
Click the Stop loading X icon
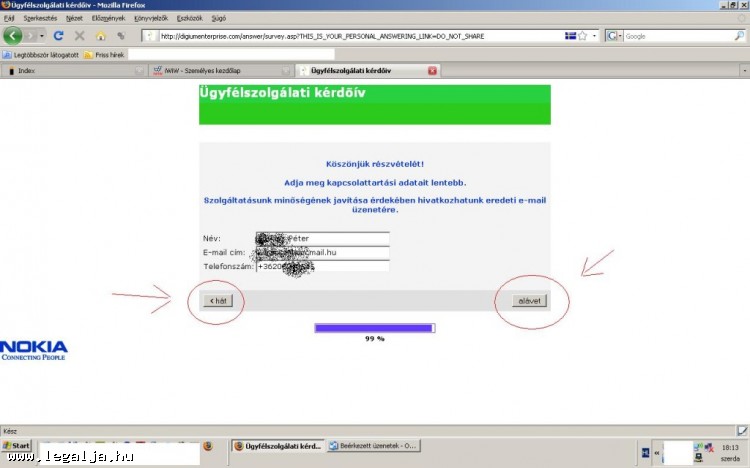tap(79, 35)
